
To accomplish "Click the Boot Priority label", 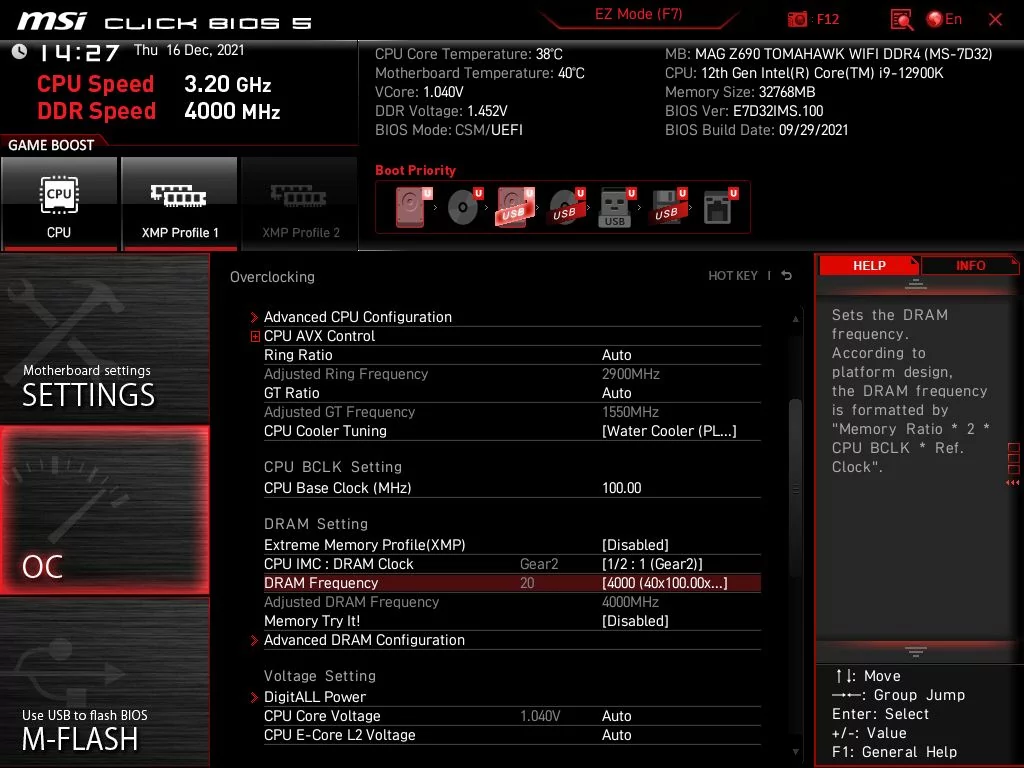I will (415, 170).
